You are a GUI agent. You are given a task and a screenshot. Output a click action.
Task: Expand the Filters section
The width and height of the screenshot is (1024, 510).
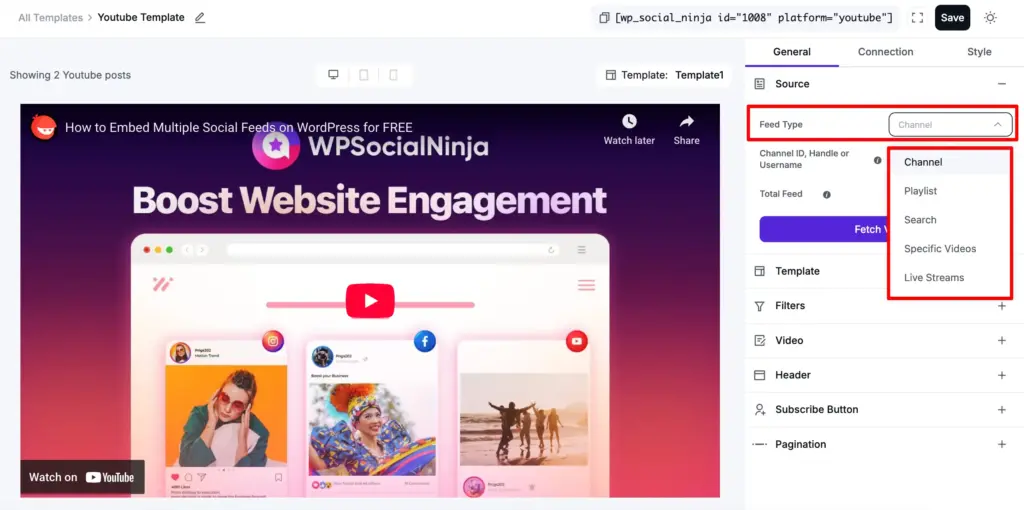(1001, 306)
